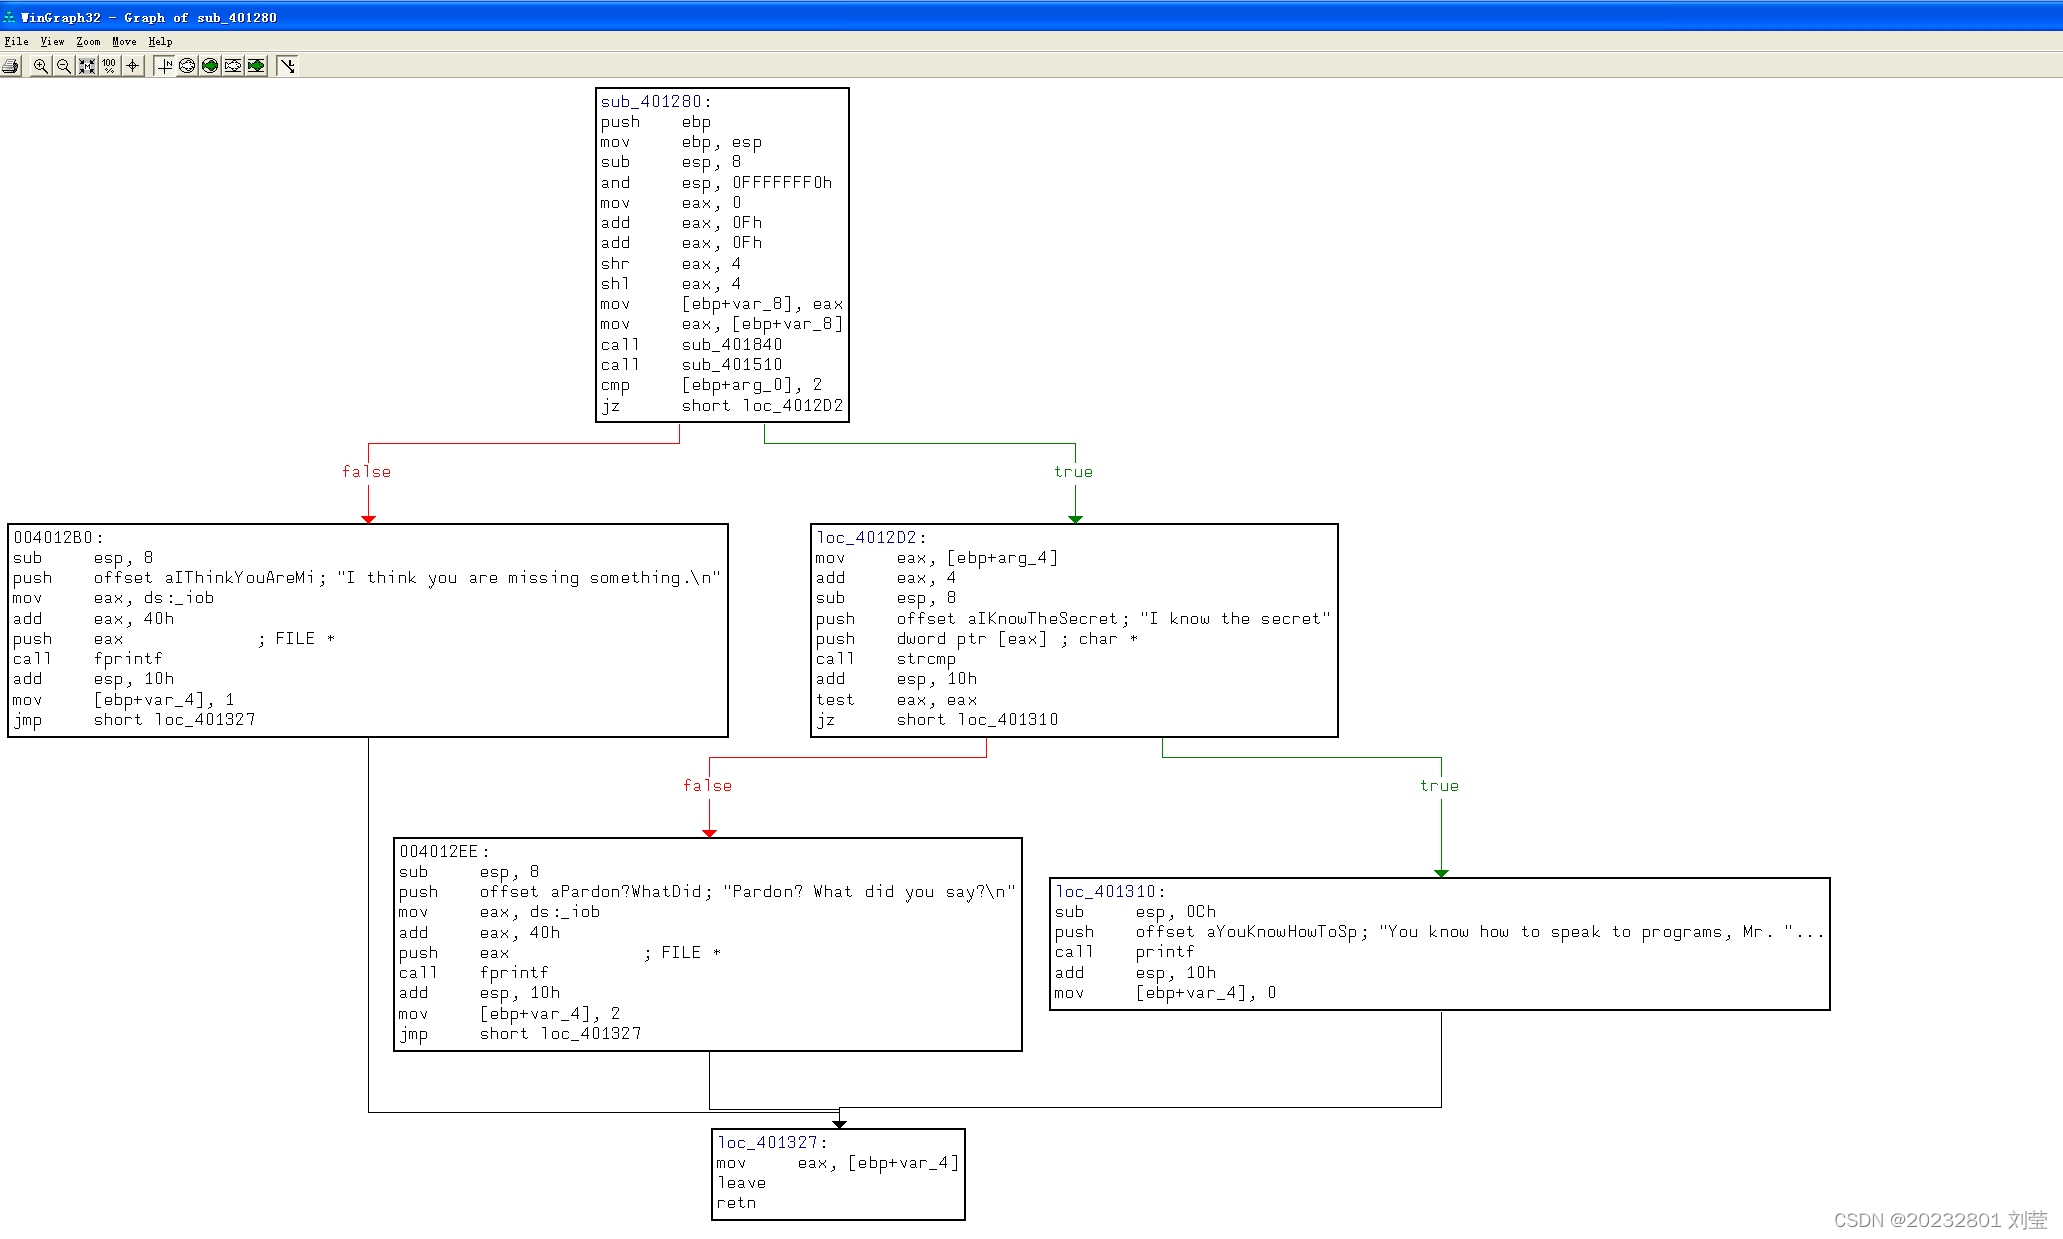Click the 'call strcmp' instruction
Viewport: 2063px width, 1239px height.
[x=885, y=659]
